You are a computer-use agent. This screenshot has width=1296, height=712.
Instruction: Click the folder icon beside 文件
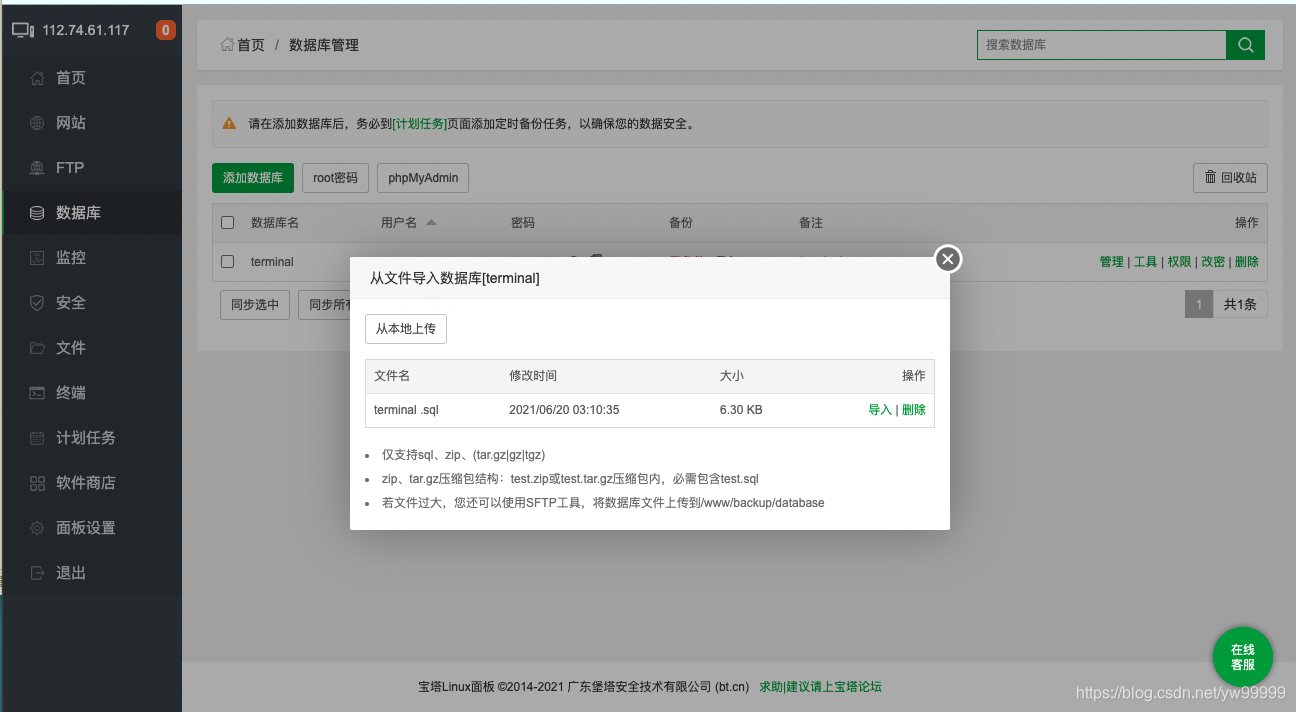click(x=38, y=348)
